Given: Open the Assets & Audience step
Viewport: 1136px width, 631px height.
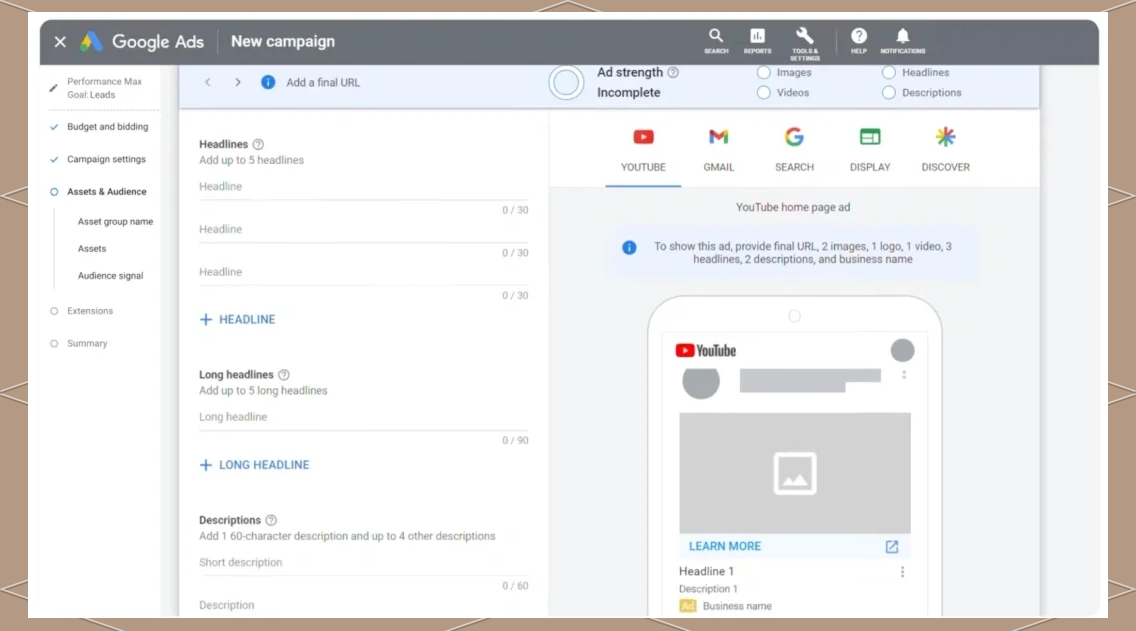Looking at the screenshot, I should tap(106, 192).
